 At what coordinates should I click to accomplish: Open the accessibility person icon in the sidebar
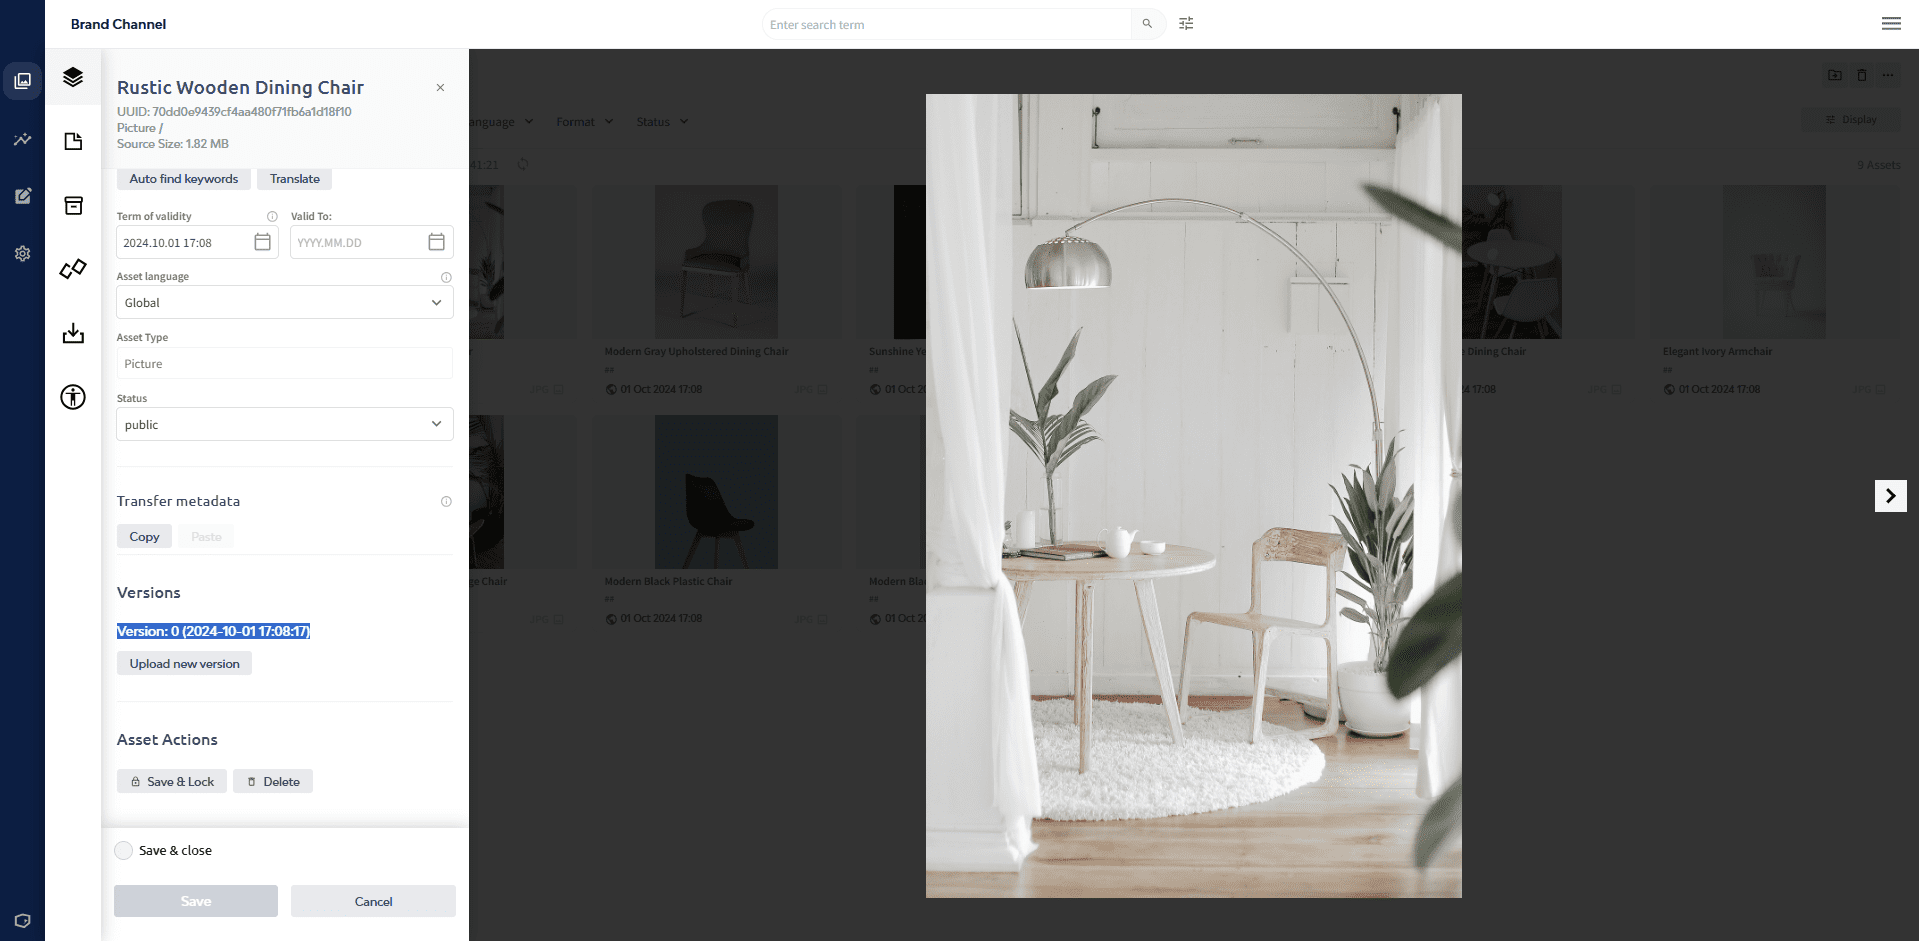point(73,397)
